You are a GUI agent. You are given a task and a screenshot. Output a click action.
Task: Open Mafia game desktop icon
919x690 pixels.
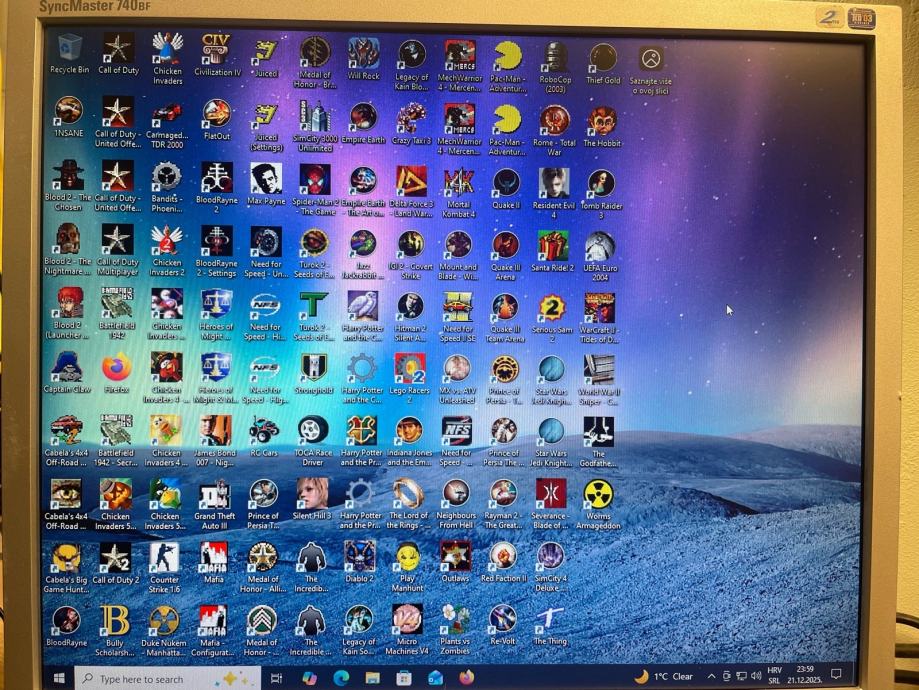click(213, 562)
